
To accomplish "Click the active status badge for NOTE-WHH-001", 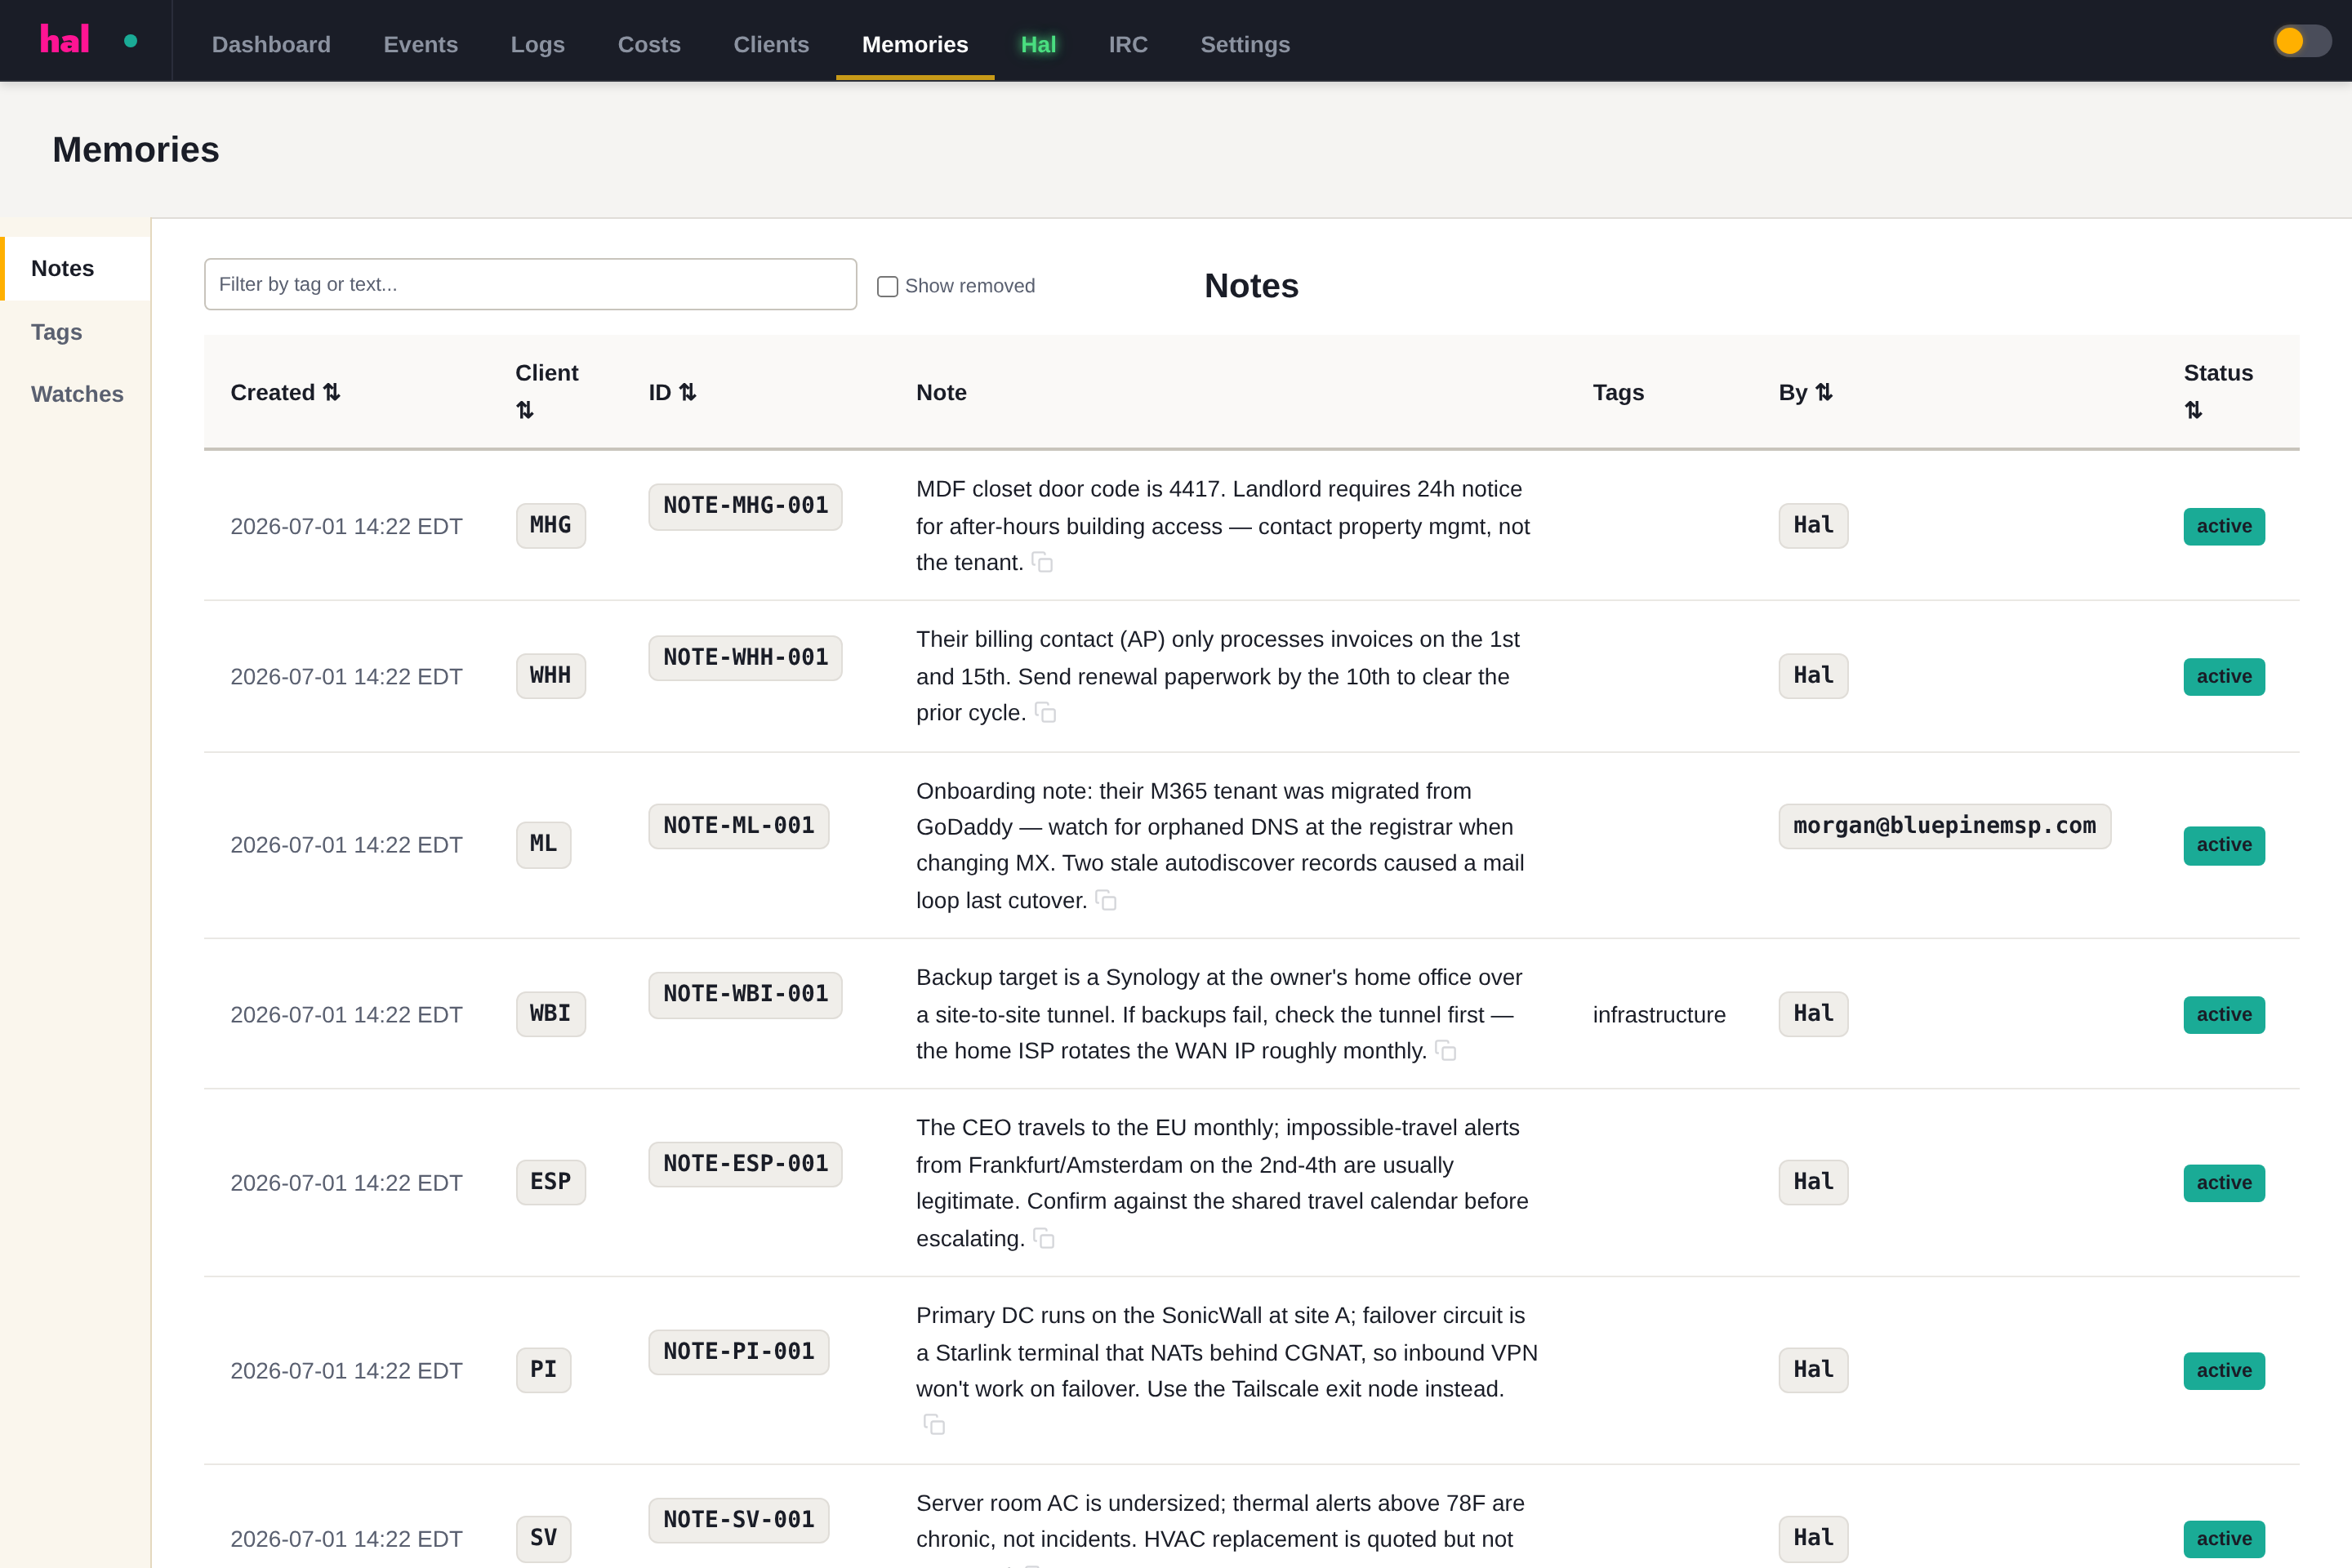I will (x=2223, y=676).
